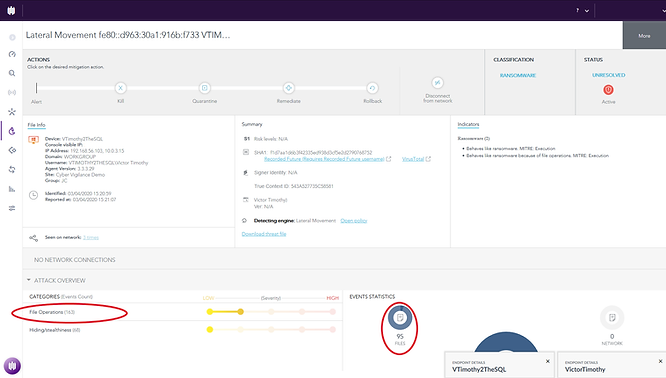Click the signer identity icon

click(246, 172)
